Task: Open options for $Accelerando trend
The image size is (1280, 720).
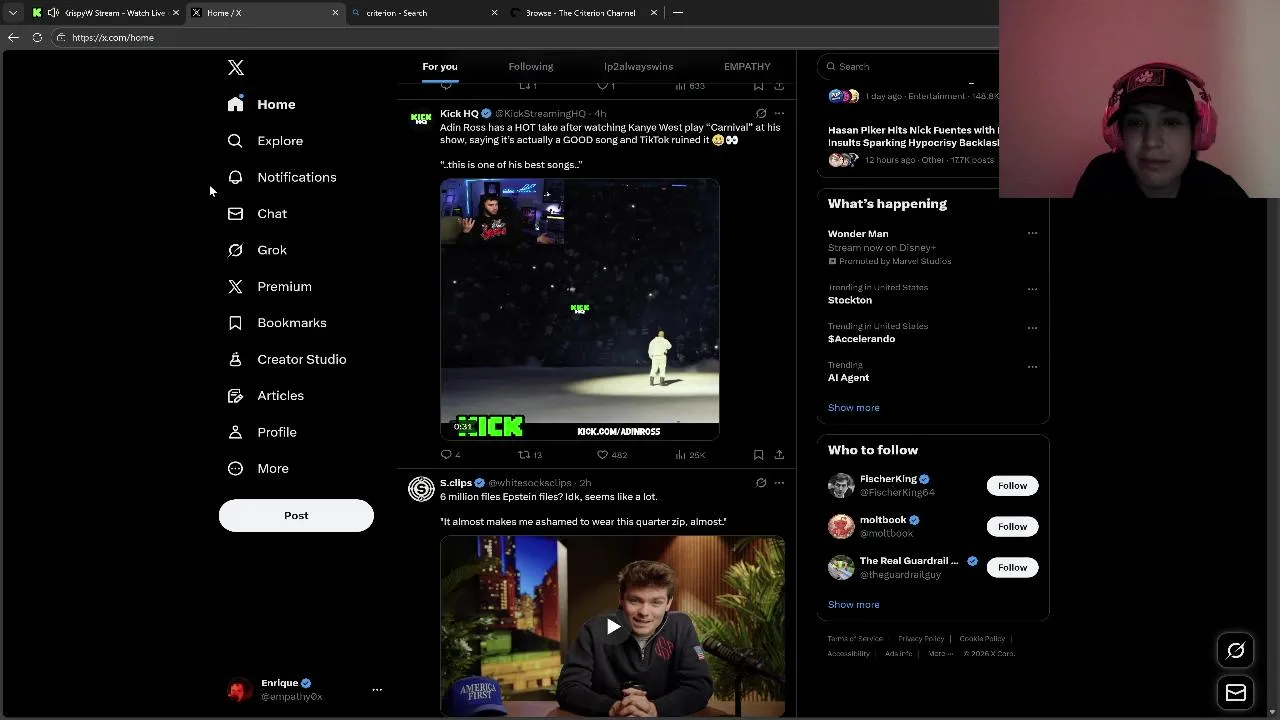Action: [1032, 328]
